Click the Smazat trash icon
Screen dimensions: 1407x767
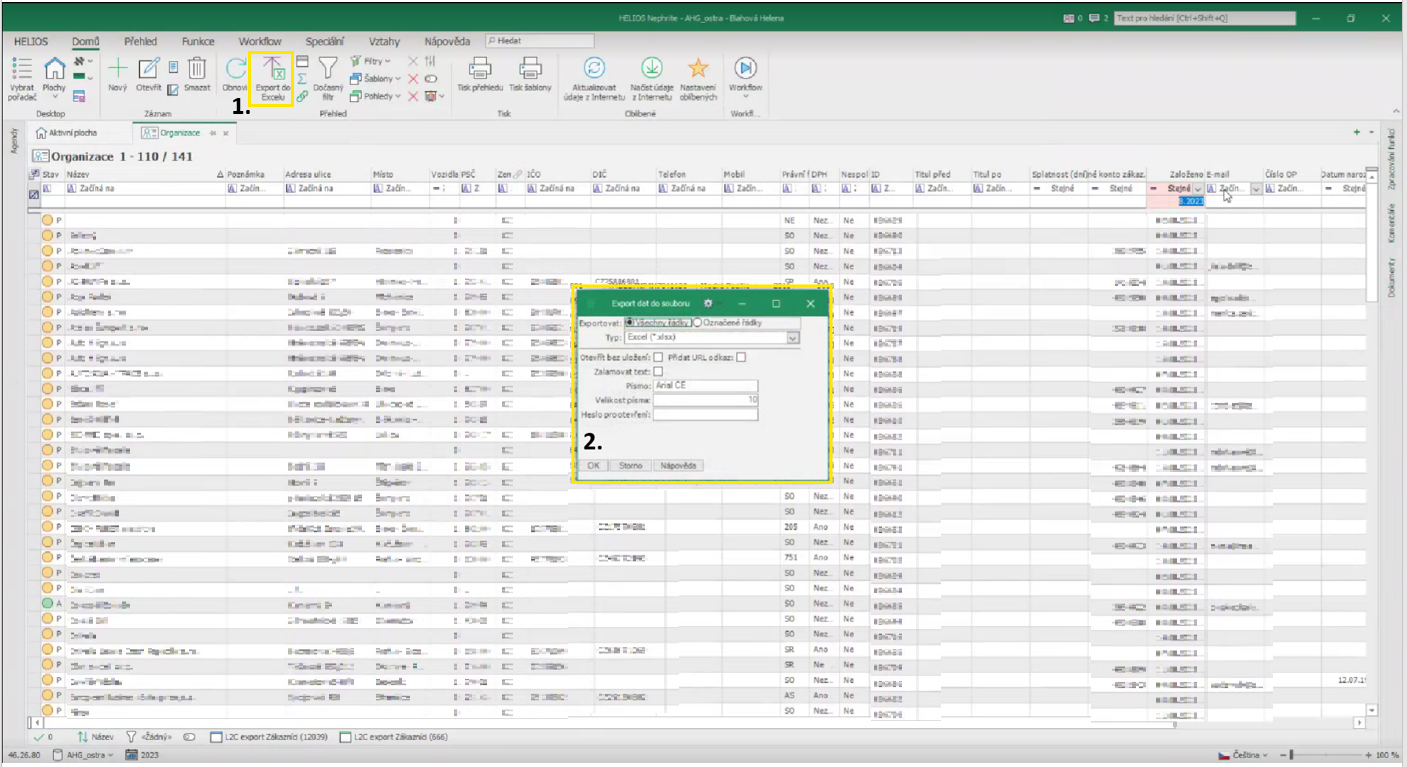(197, 70)
